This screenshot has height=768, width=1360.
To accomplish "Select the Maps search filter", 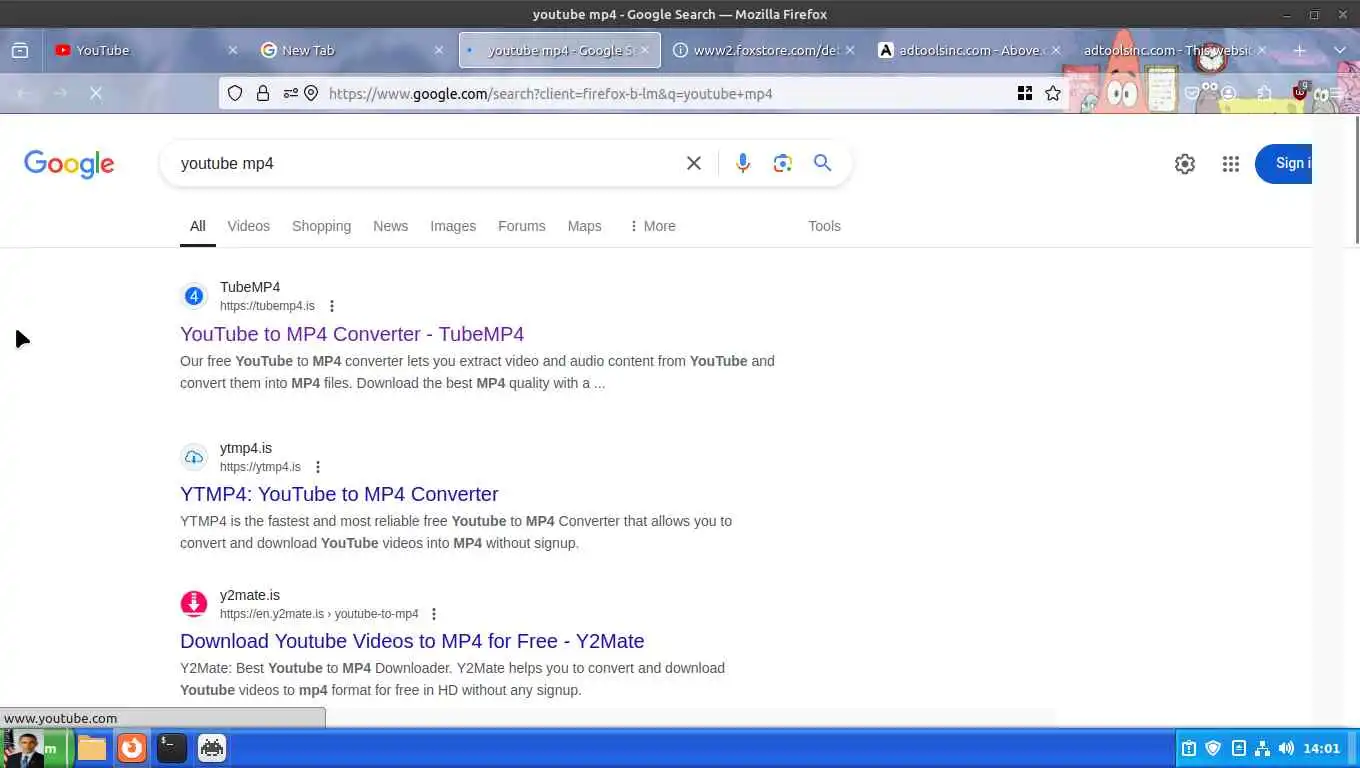I will (x=584, y=226).
